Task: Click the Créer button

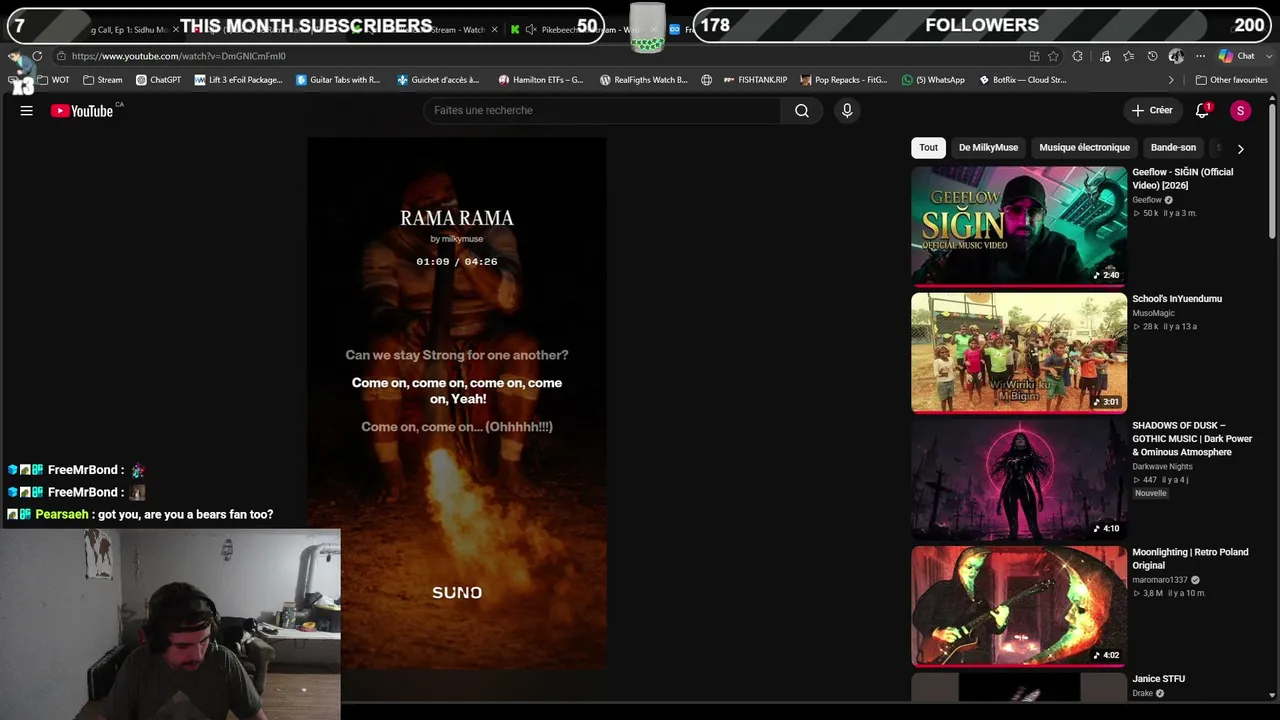Action: point(1152,111)
